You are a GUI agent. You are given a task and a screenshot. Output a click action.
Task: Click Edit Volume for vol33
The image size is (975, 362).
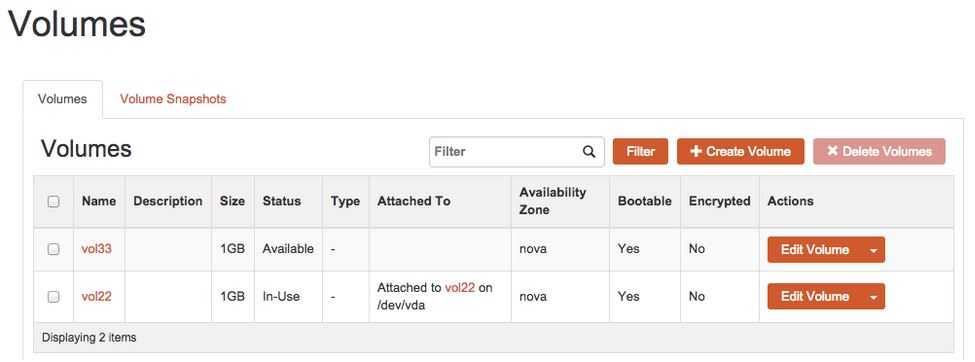815,249
